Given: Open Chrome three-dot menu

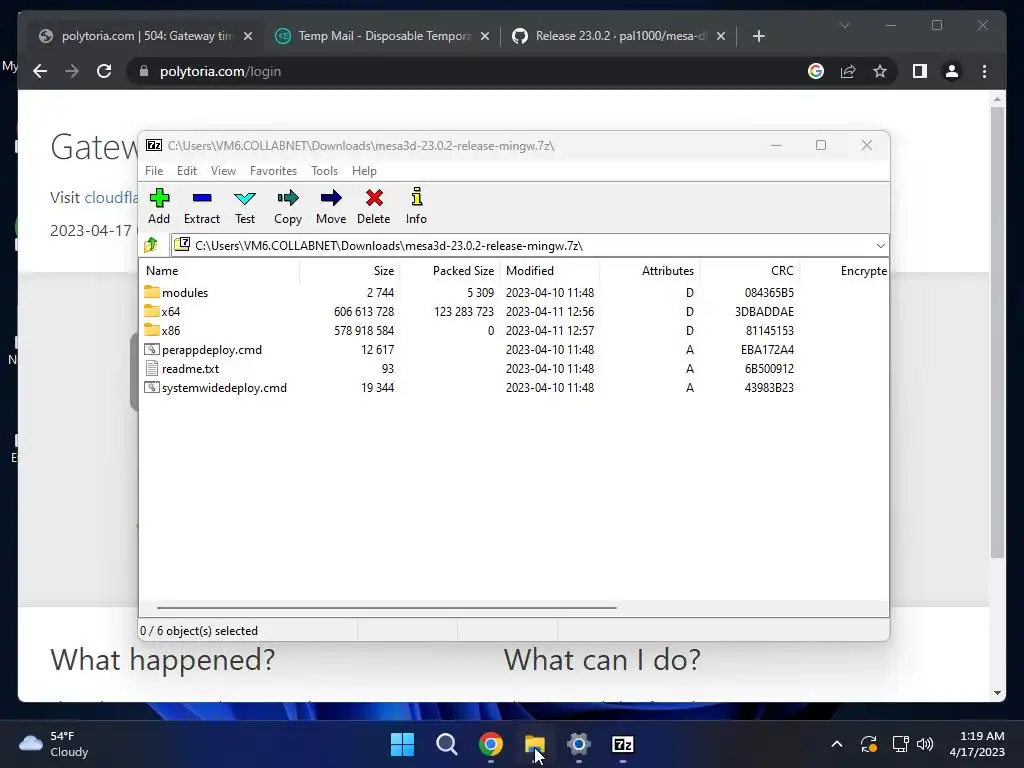Looking at the screenshot, I should (x=984, y=71).
